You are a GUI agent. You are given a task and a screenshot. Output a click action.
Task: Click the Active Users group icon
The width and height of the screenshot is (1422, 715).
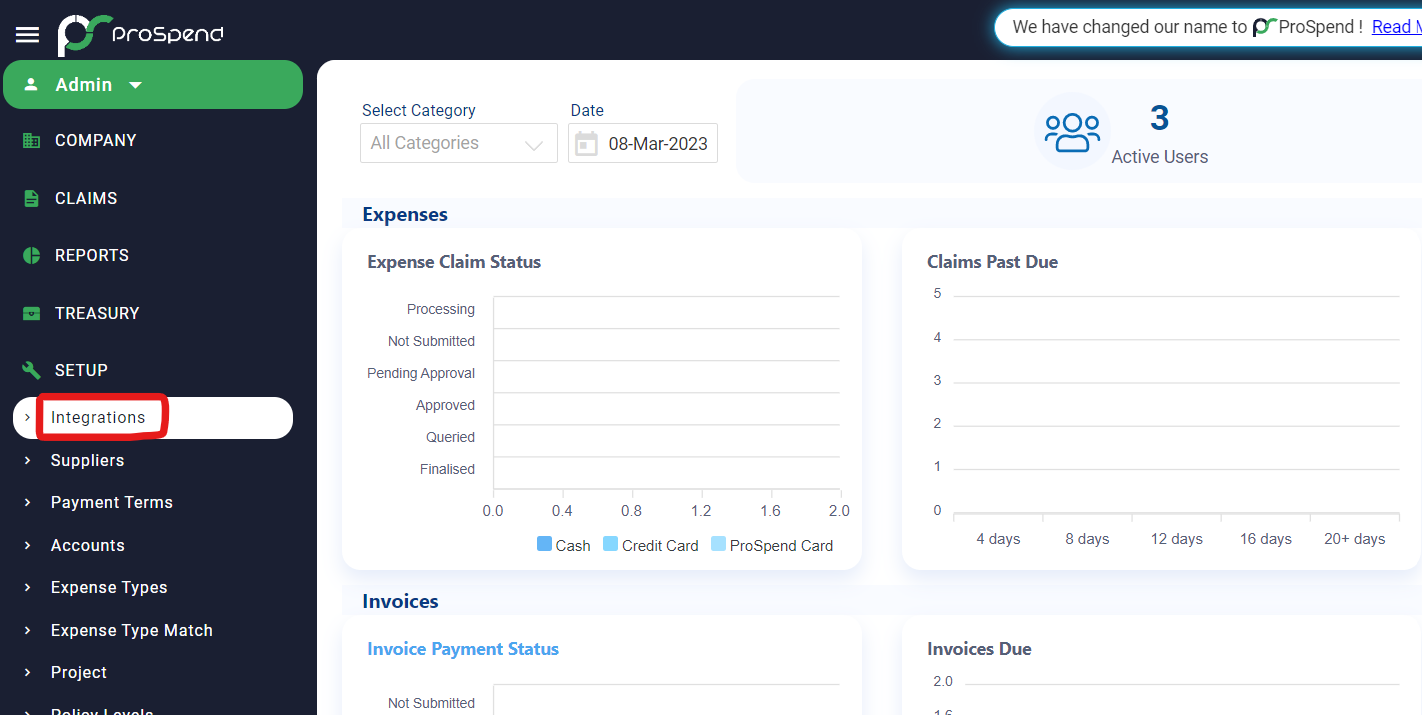pyautogui.click(x=1072, y=130)
